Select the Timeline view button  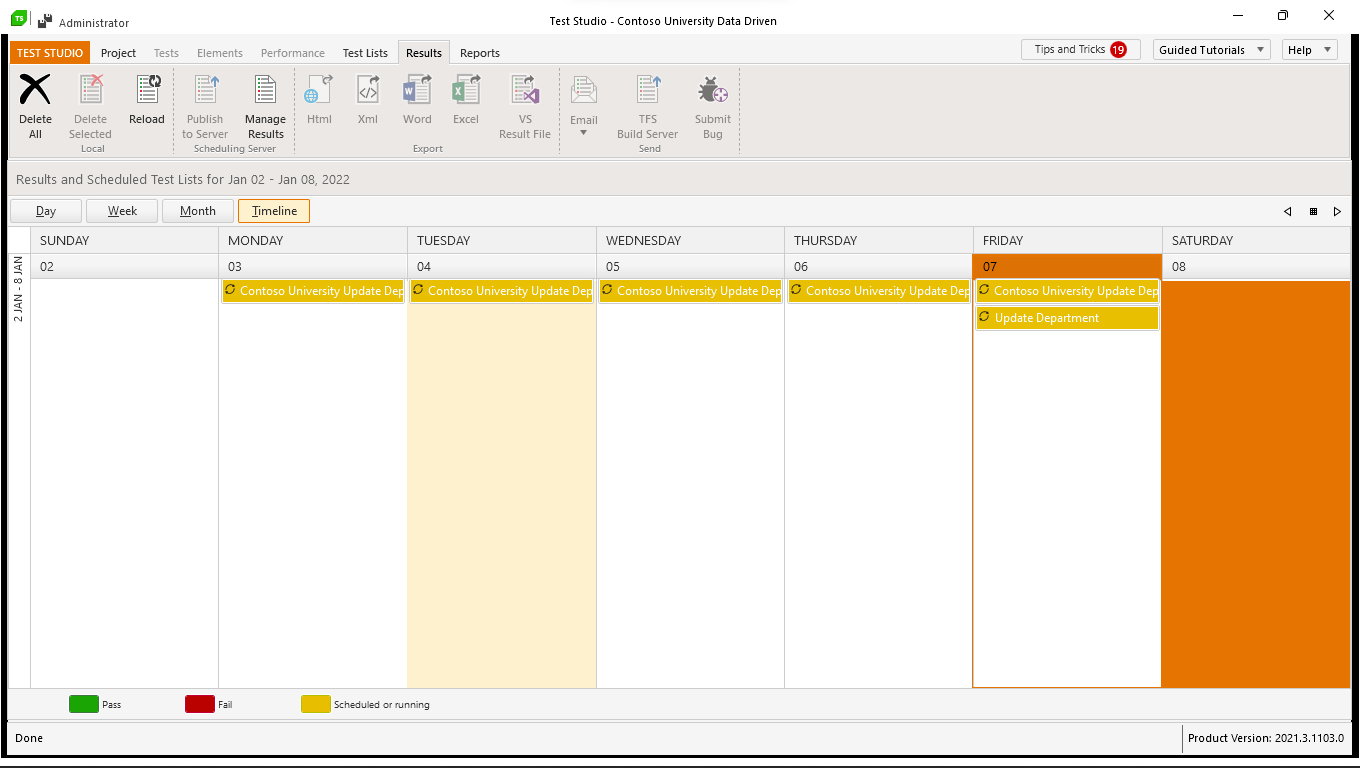coord(274,211)
